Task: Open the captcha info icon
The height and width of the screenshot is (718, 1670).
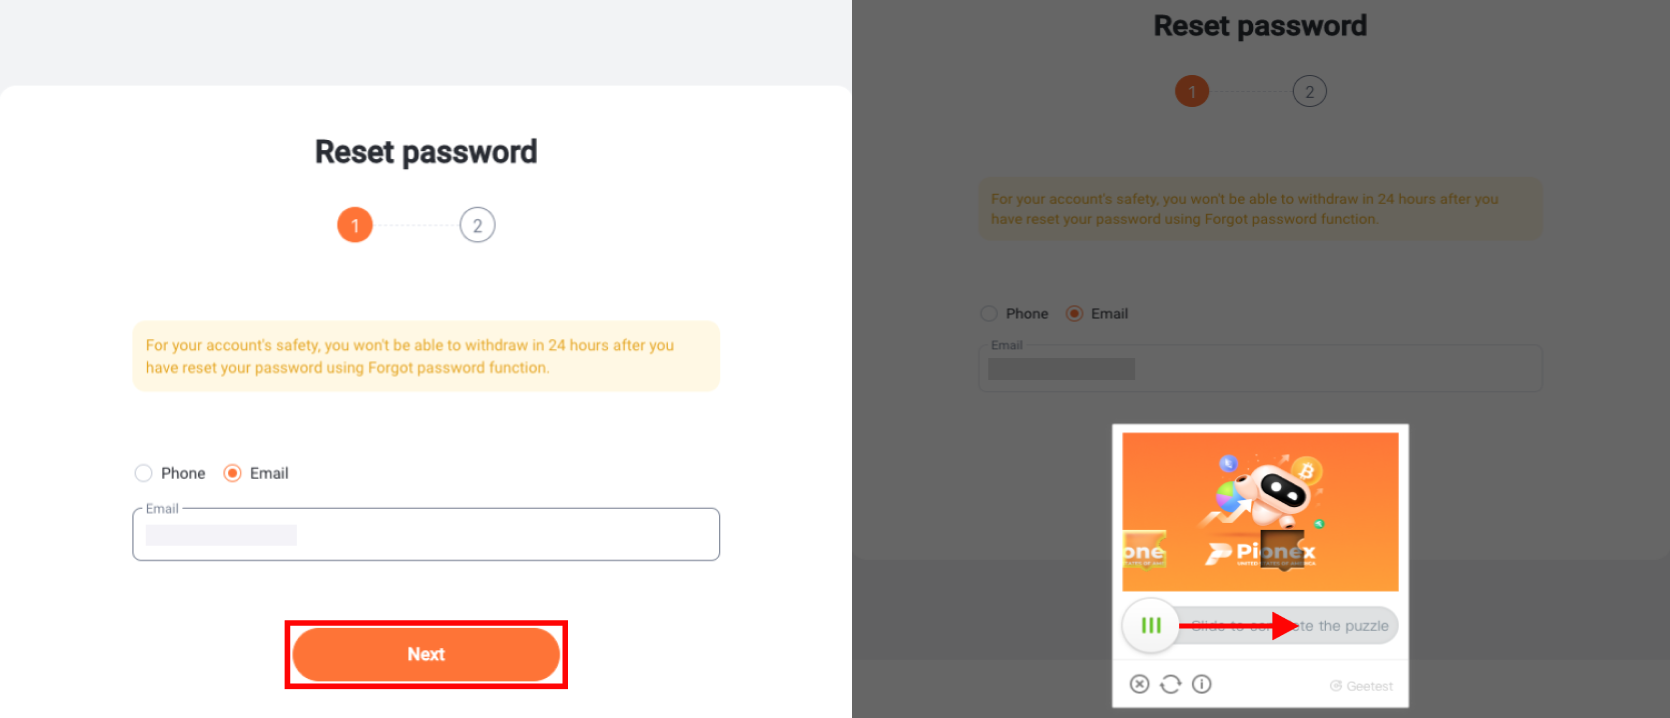Action: pyautogui.click(x=1202, y=684)
